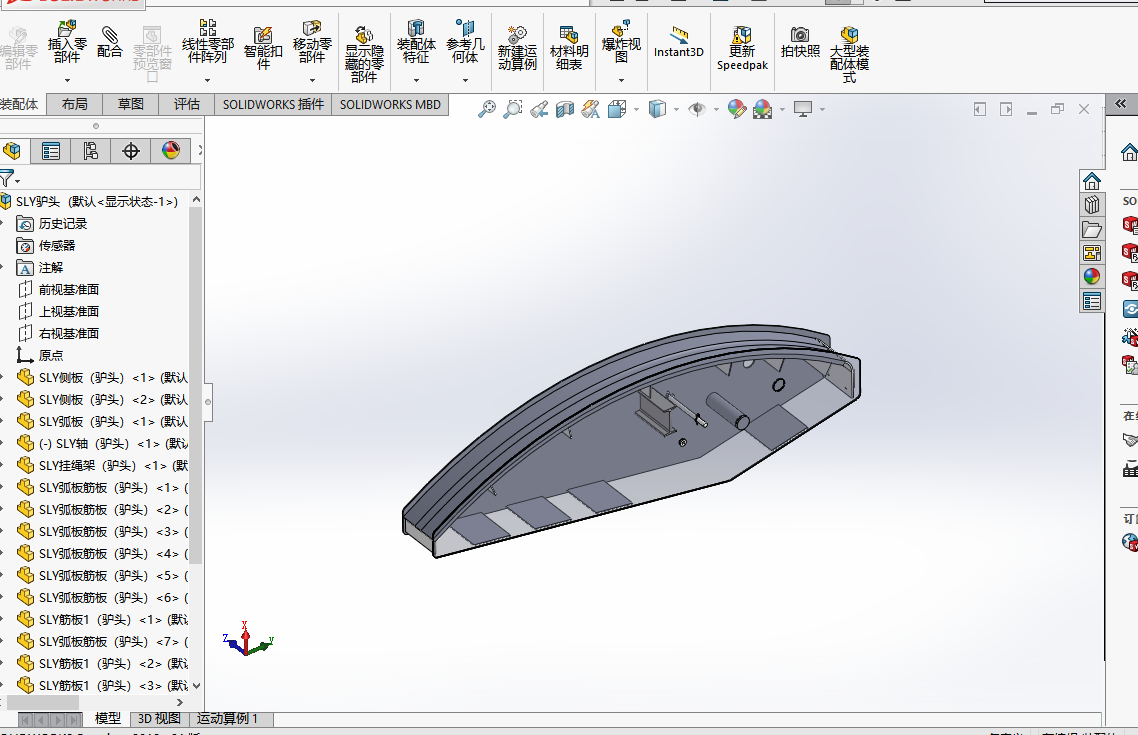Viewport: 1138px width, 735px height.
Task: Start 新建运动算例 (New Motion Study)
Action: pyautogui.click(x=517, y=47)
